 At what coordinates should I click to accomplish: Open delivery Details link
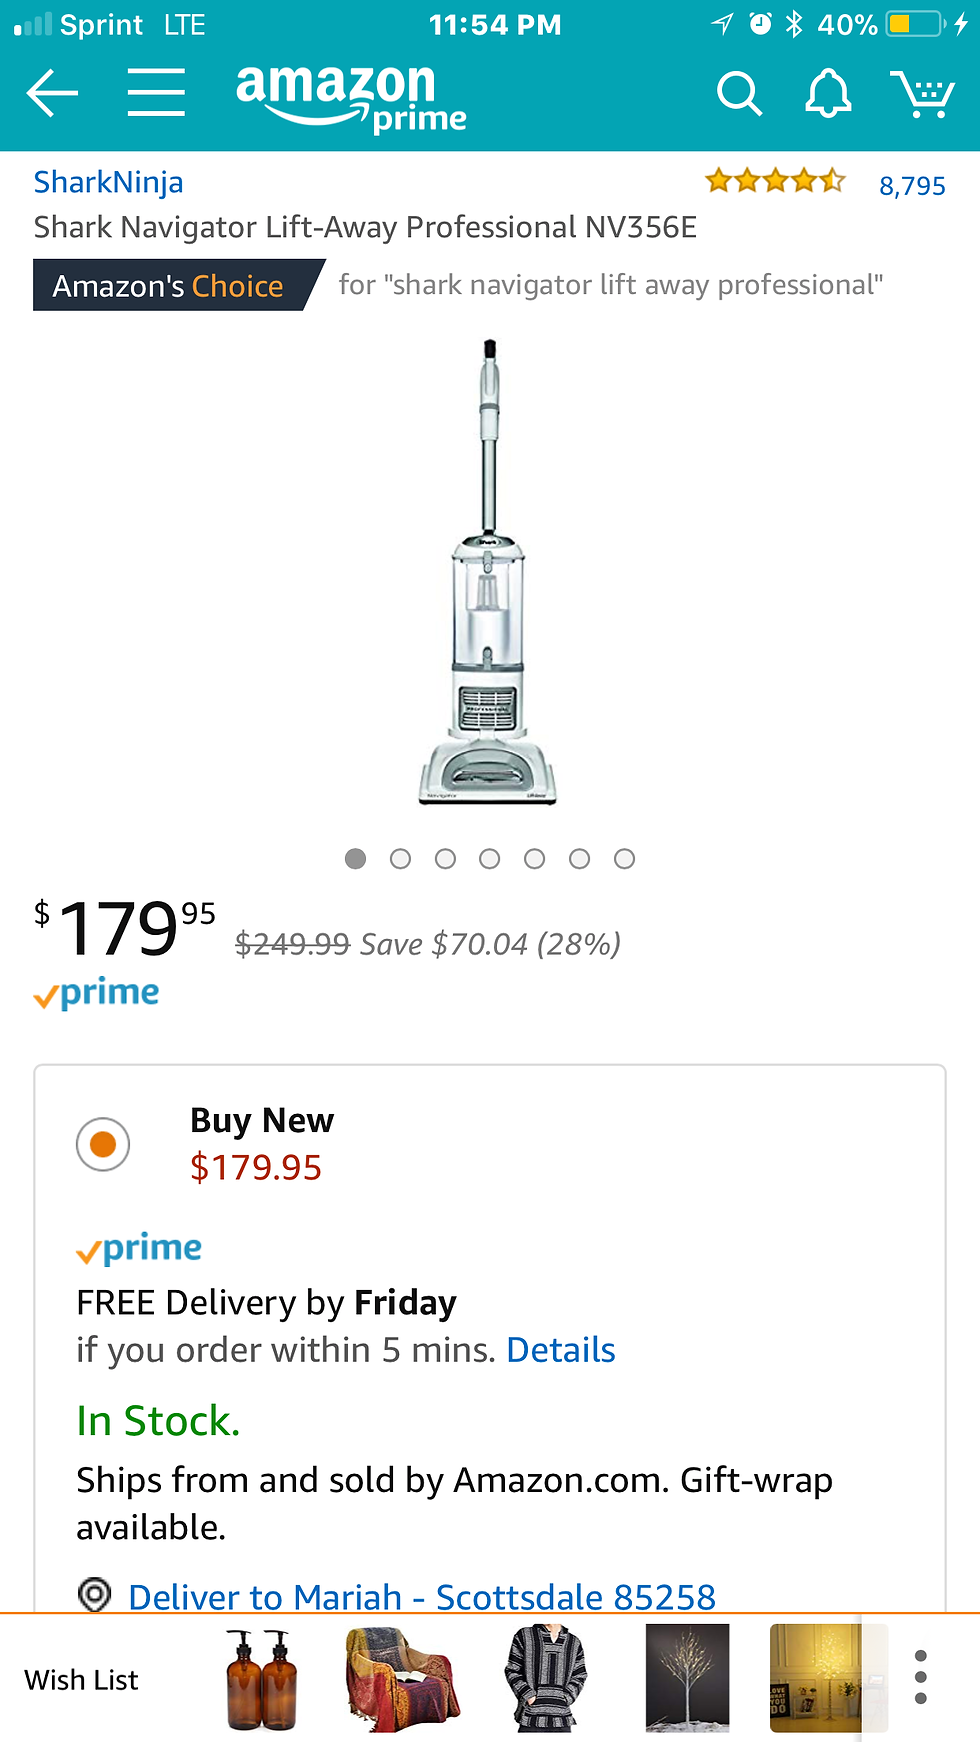[561, 1350]
